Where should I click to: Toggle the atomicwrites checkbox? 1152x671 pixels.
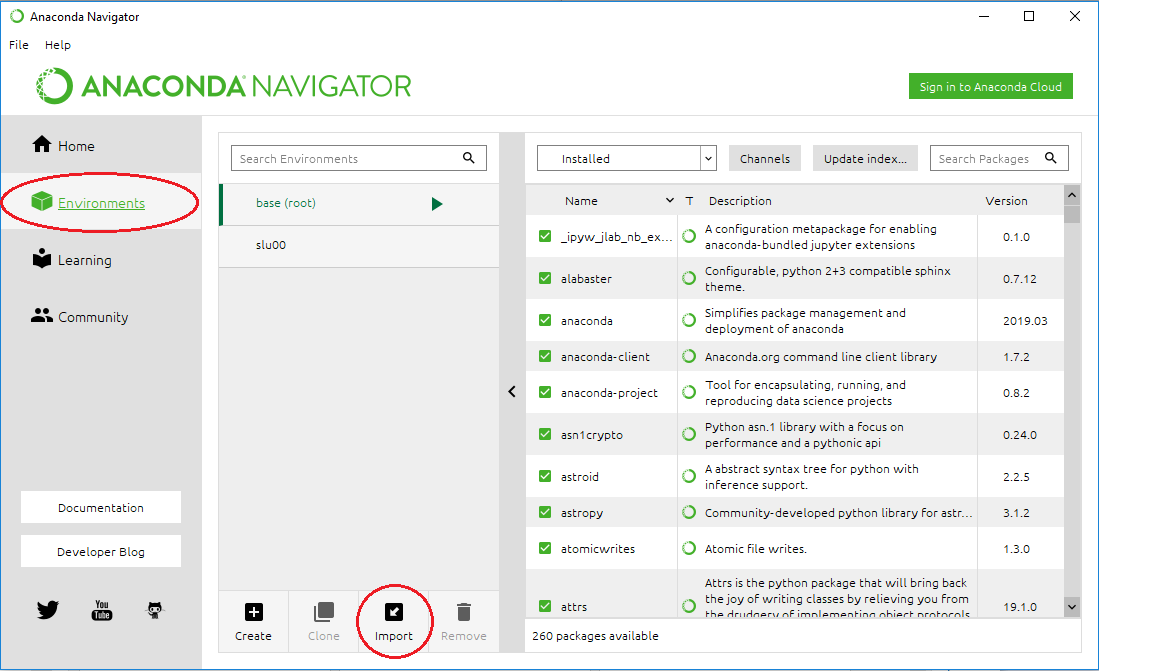pos(545,548)
